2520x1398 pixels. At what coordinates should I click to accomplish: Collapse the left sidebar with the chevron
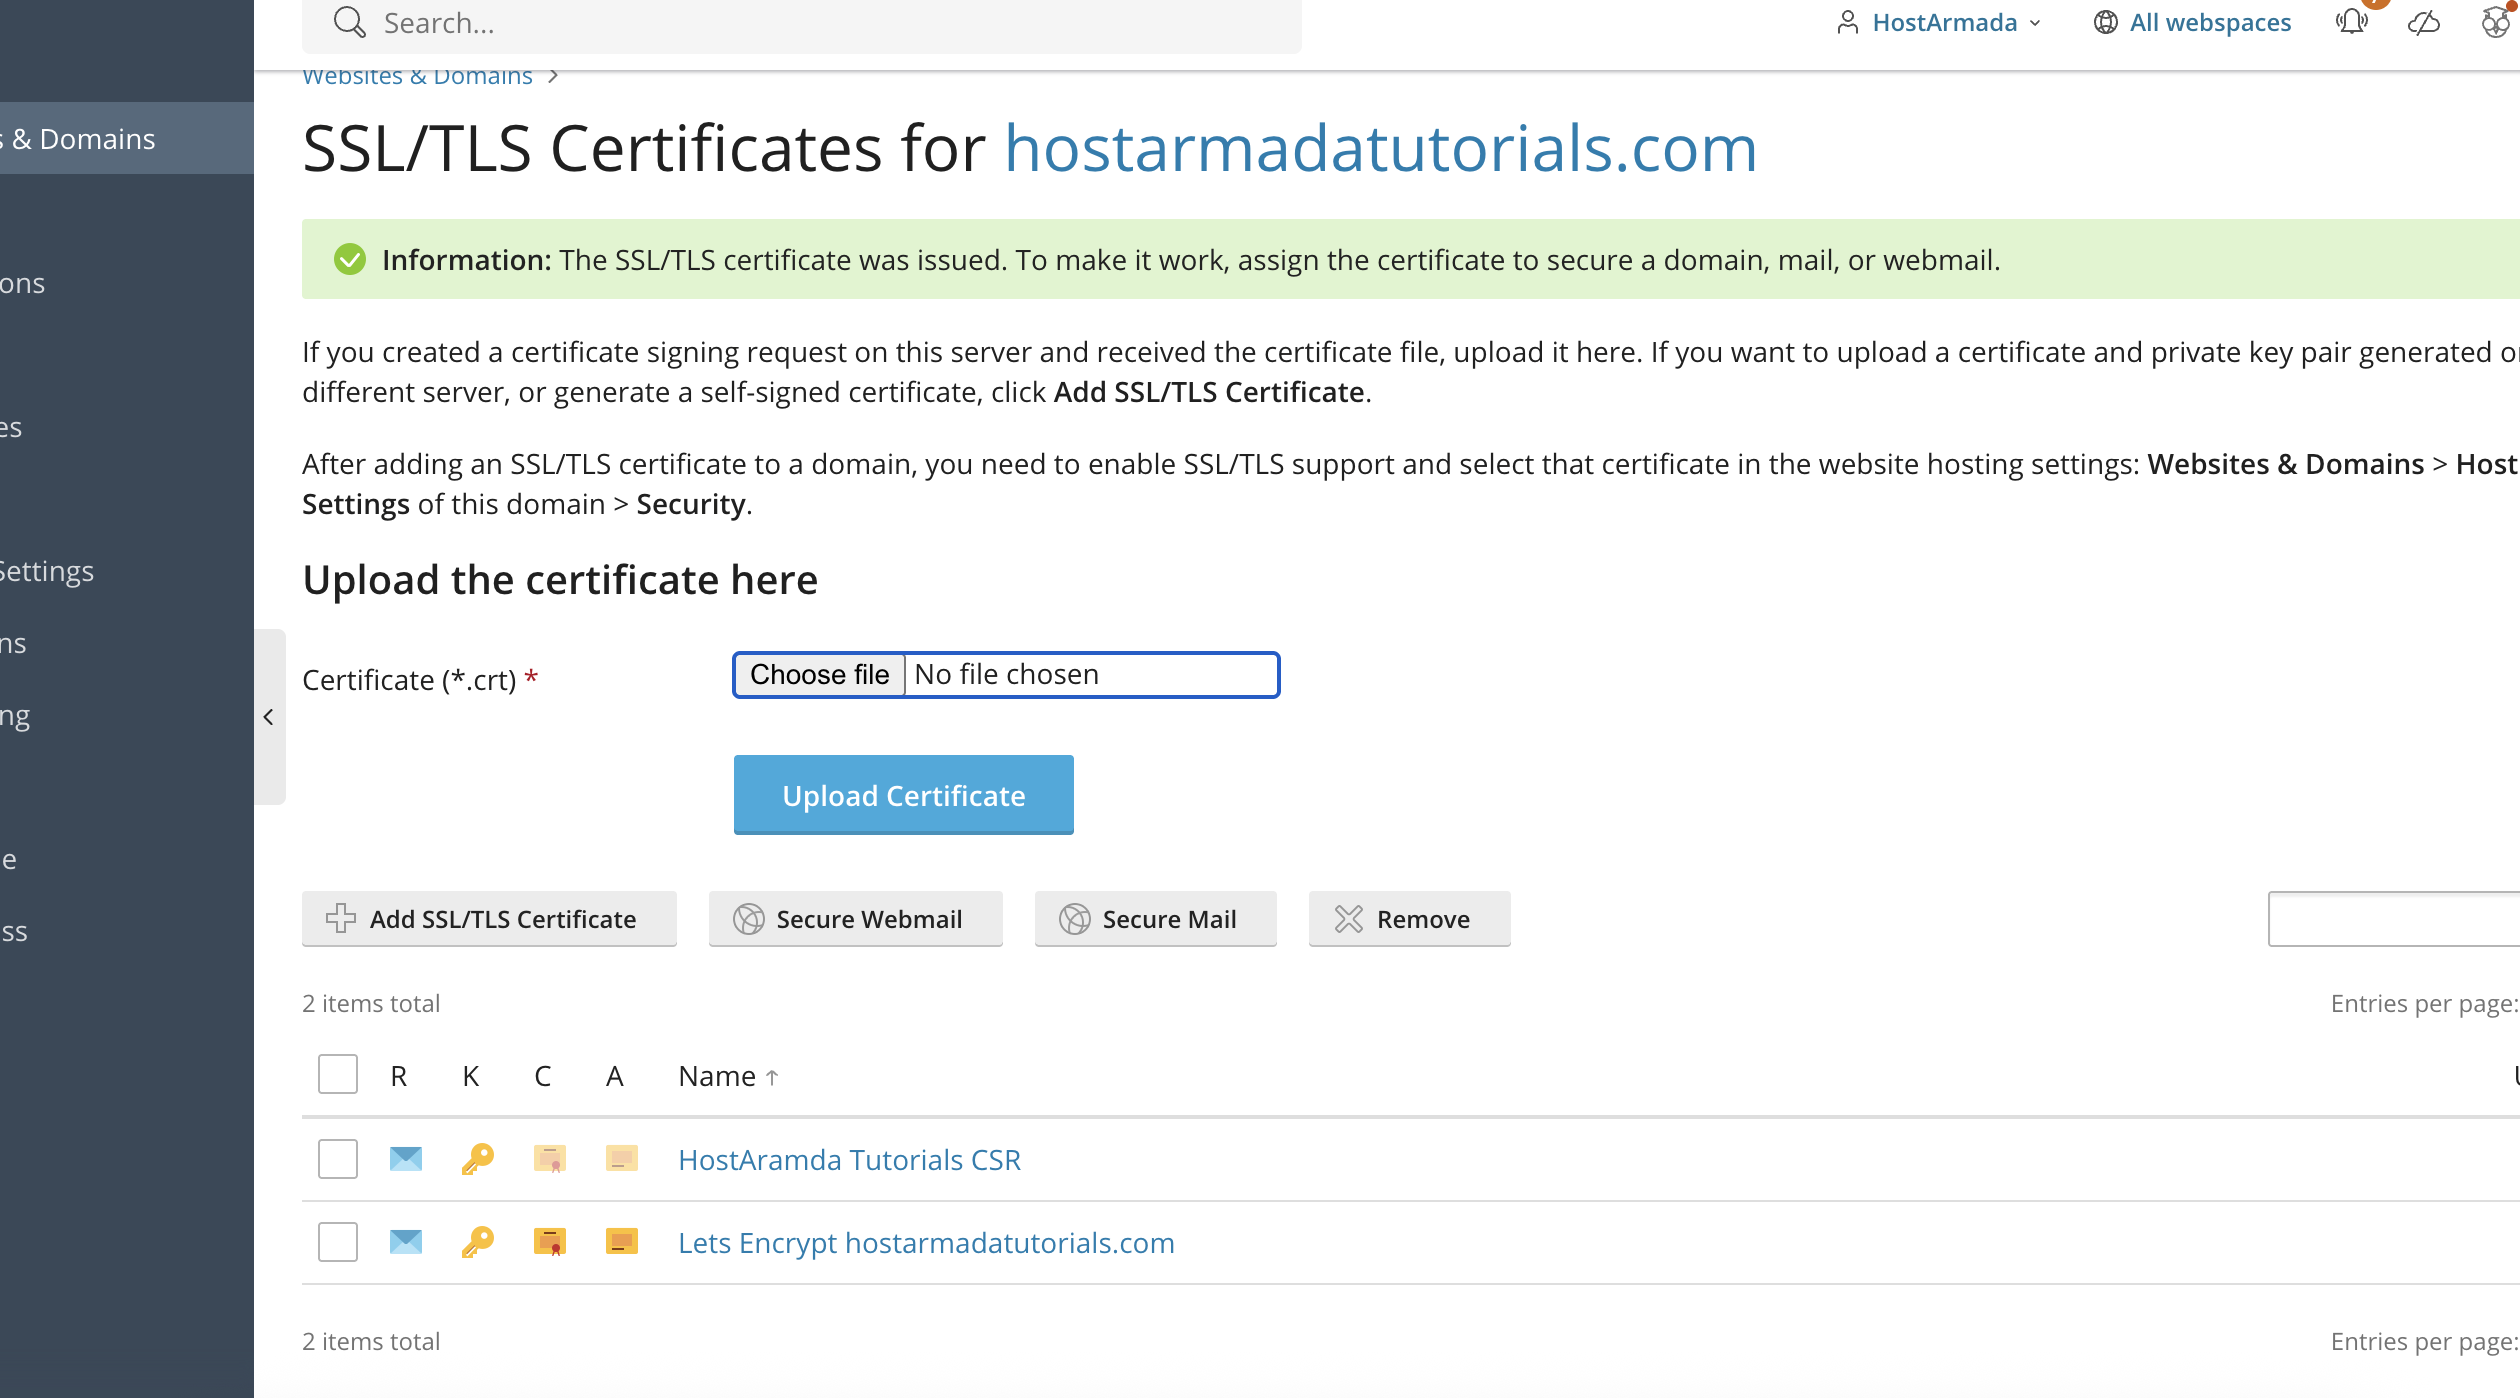click(269, 717)
